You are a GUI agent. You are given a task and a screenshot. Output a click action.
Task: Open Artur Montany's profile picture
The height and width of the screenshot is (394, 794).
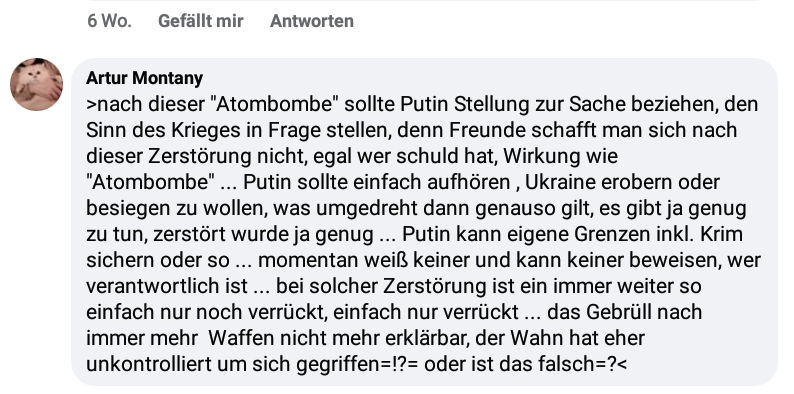coord(36,85)
